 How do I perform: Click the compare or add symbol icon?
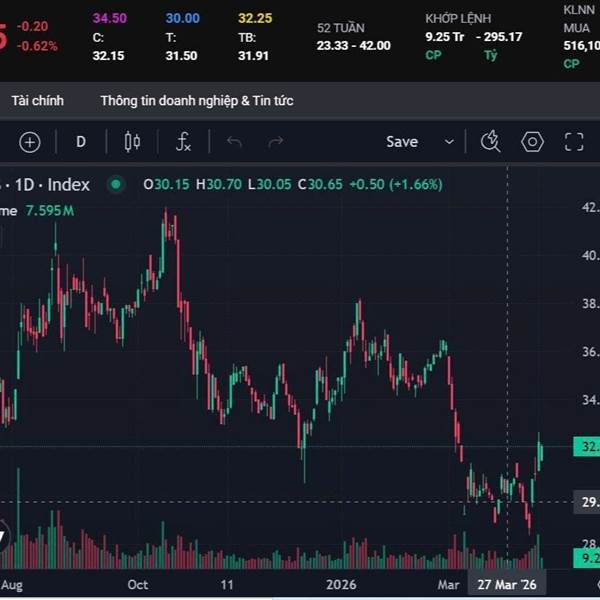(x=30, y=142)
